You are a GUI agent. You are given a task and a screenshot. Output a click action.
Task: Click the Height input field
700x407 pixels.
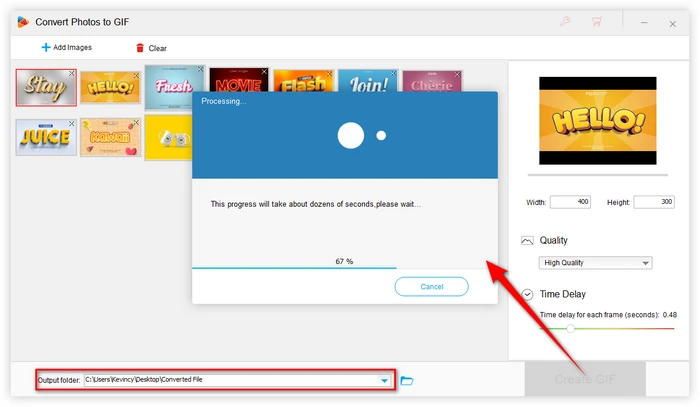coord(654,202)
